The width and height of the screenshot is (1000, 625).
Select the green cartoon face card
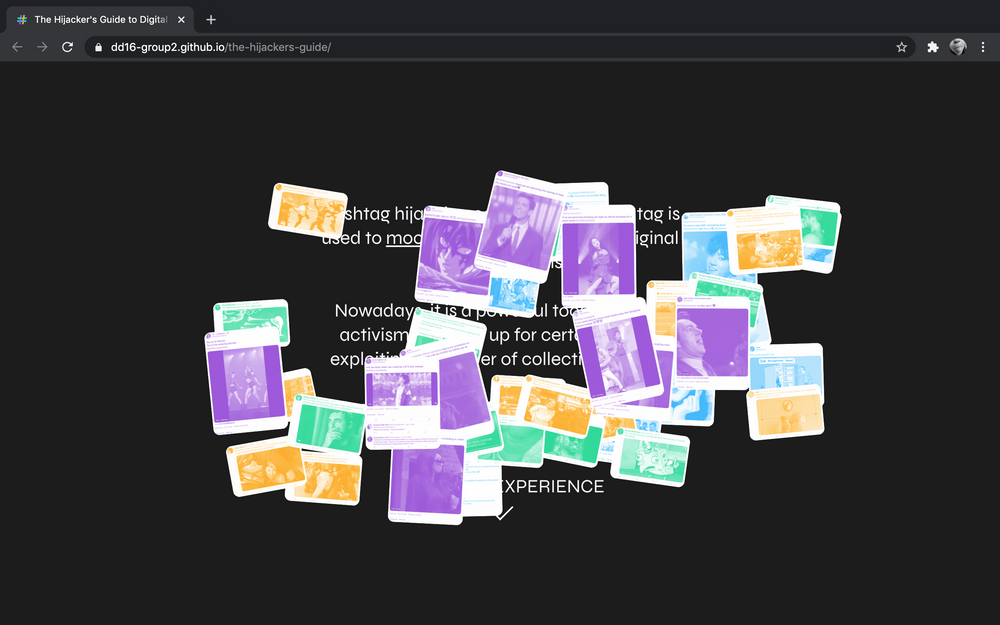pos(651,457)
